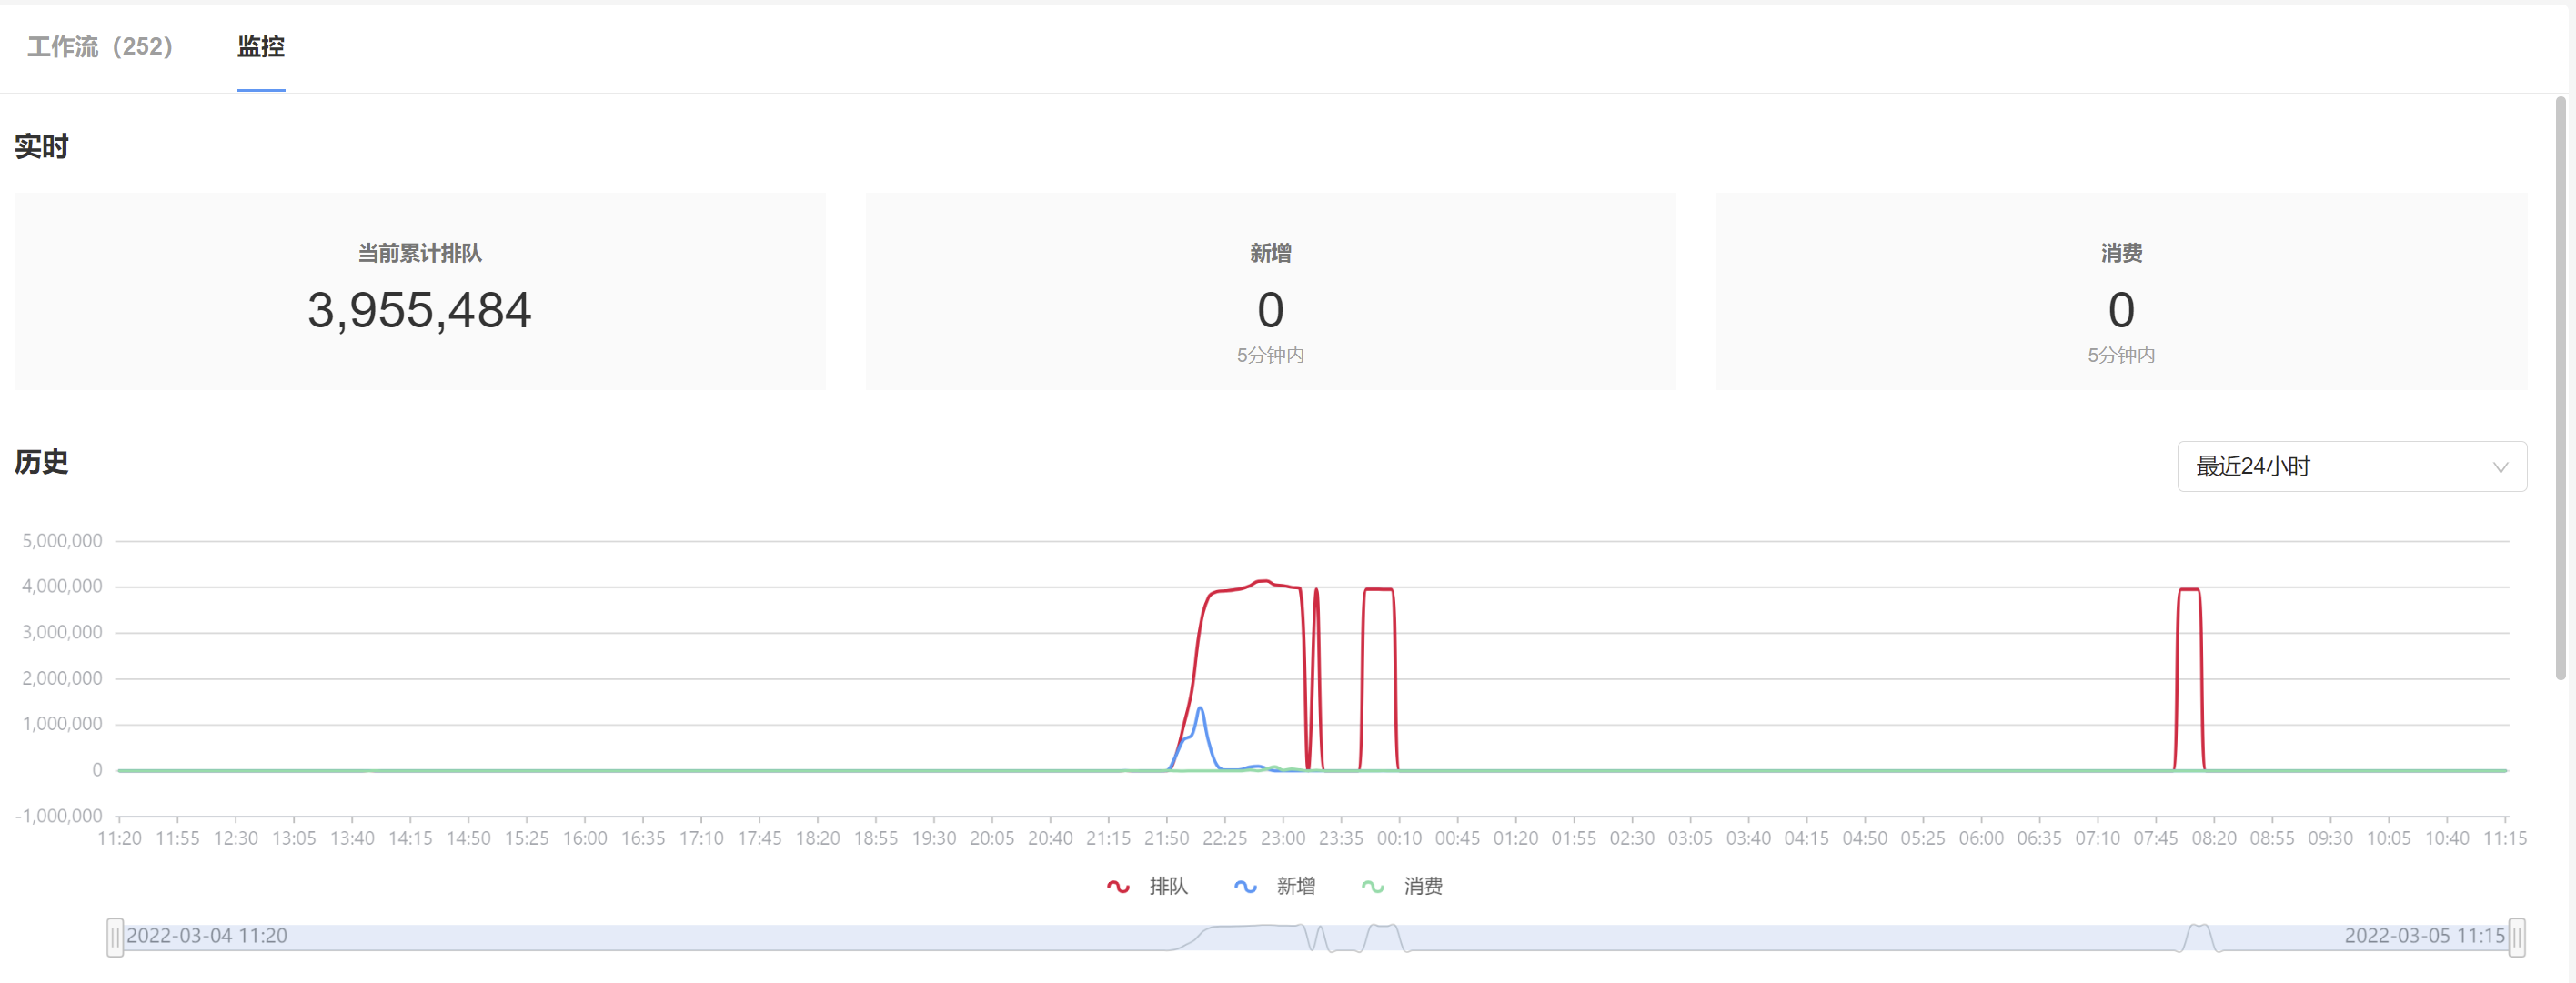Click the 排队 legend label
This screenshot has width=2576, height=983.
click(x=1168, y=886)
